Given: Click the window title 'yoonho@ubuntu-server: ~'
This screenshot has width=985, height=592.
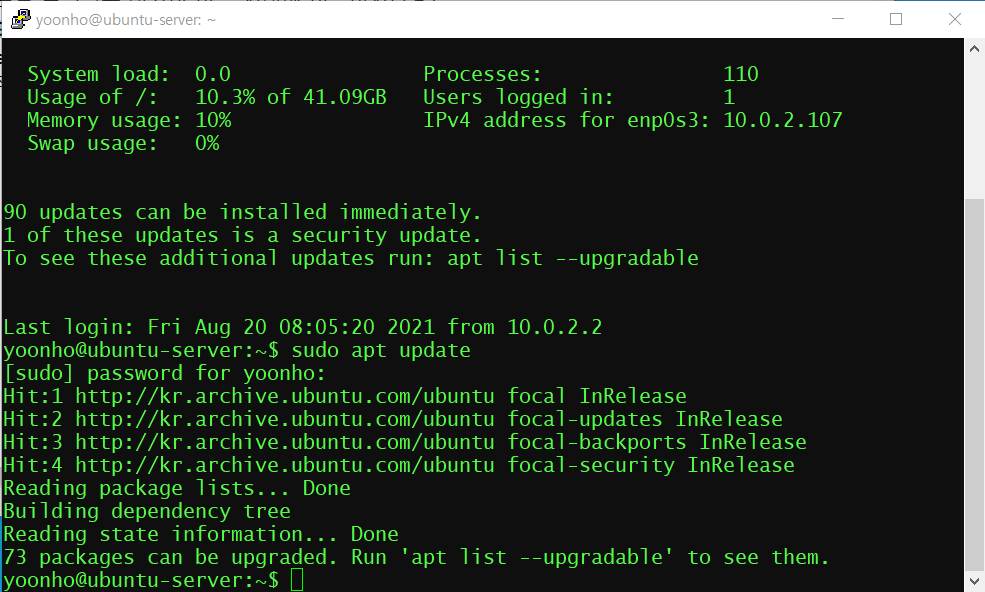Looking at the screenshot, I should (x=126, y=20).
